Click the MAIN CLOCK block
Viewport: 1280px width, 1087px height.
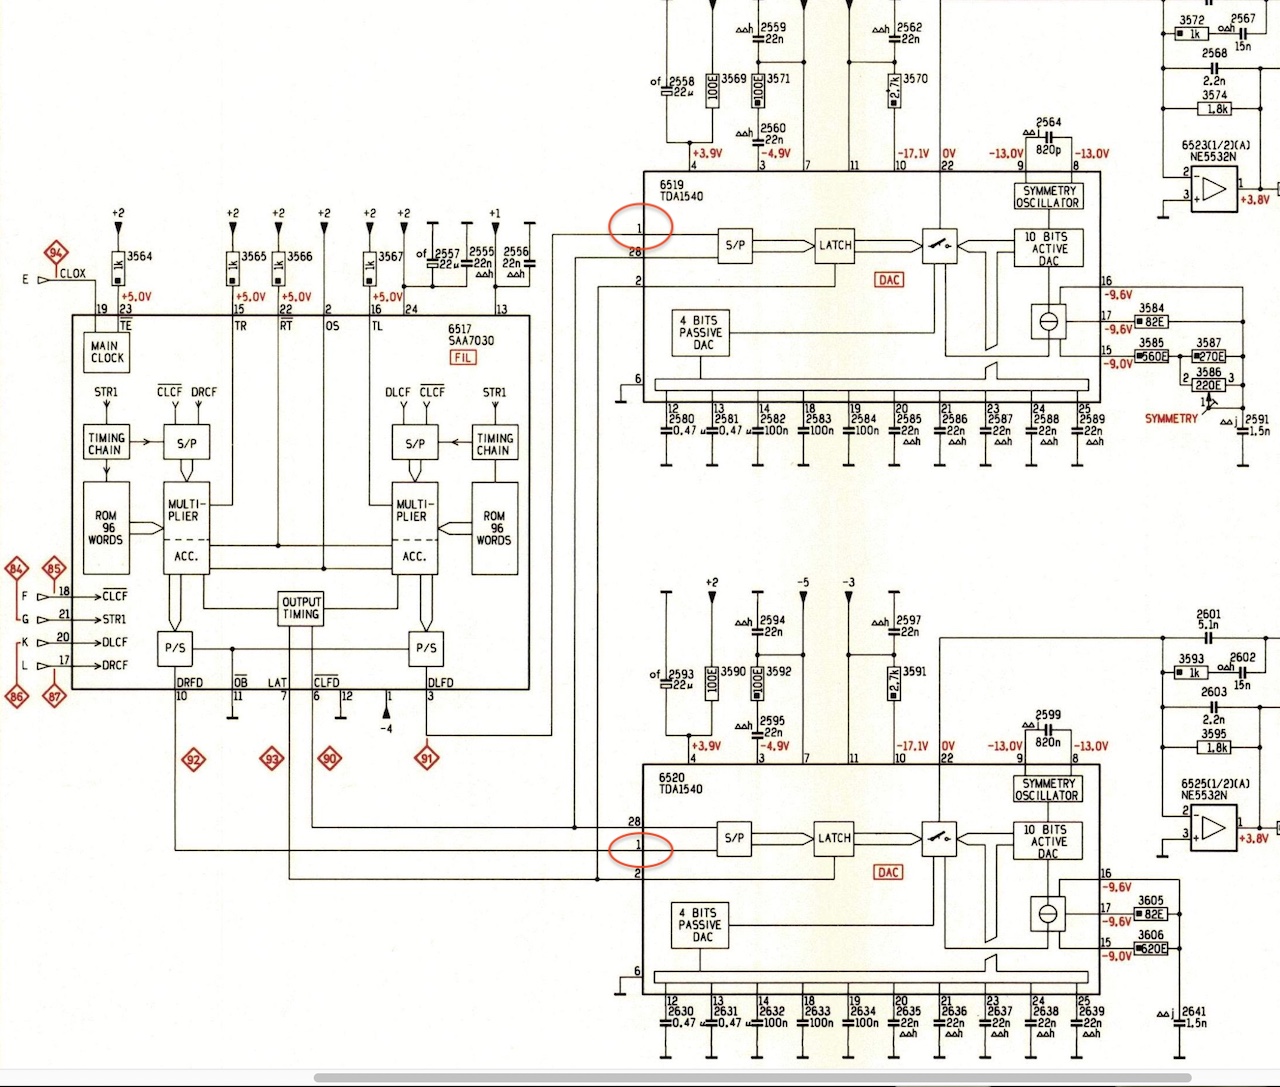coord(107,352)
